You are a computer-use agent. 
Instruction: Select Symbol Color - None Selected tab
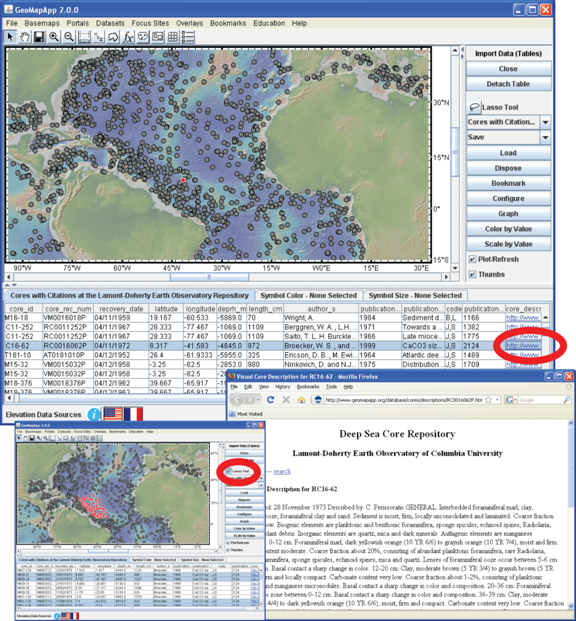point(309,295)
